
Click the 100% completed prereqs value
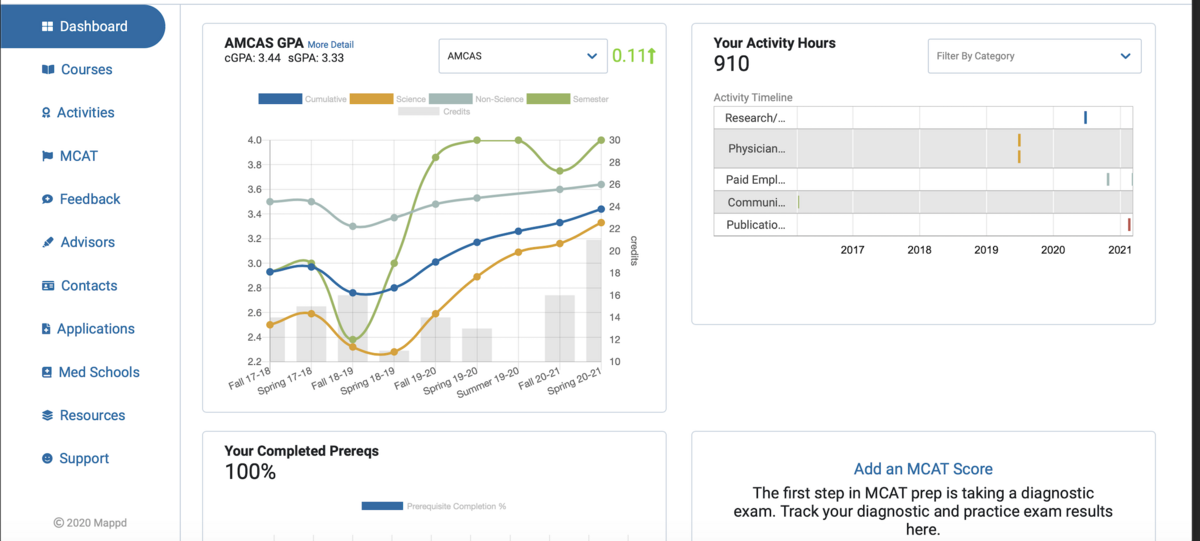[250, 472]
